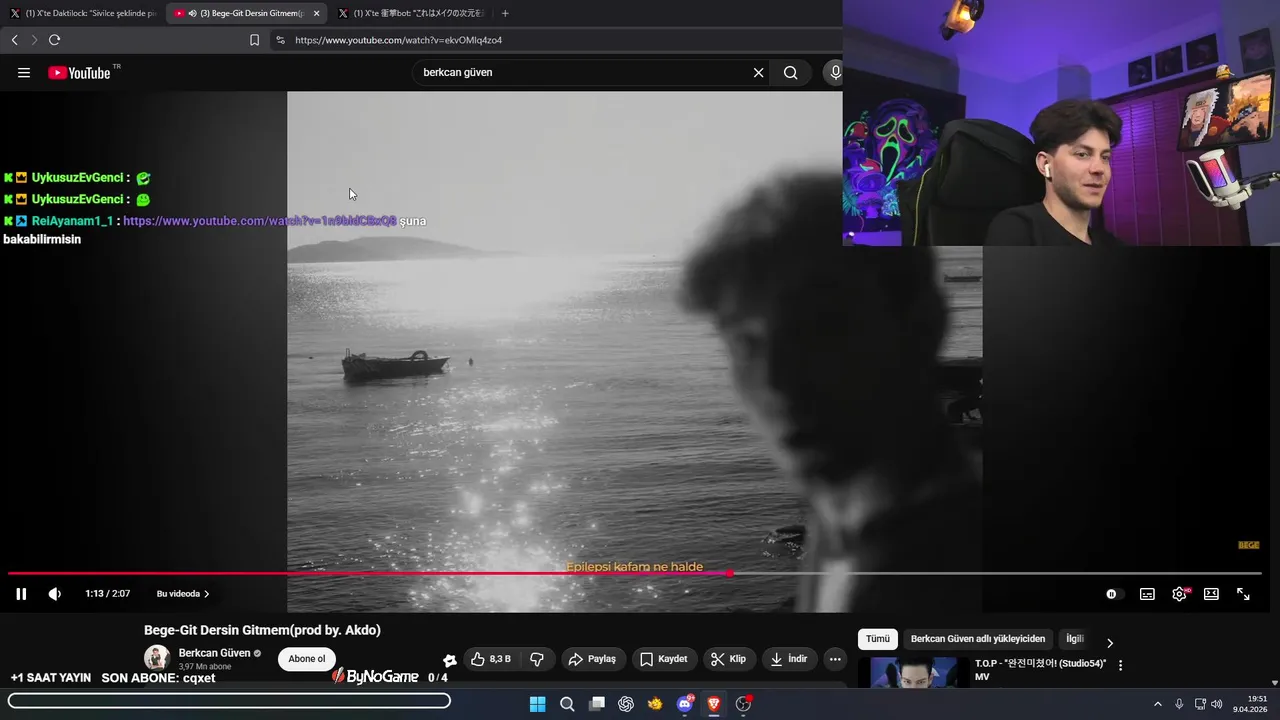Clear the search box text
1280x720 pixels.
point(758,73)
